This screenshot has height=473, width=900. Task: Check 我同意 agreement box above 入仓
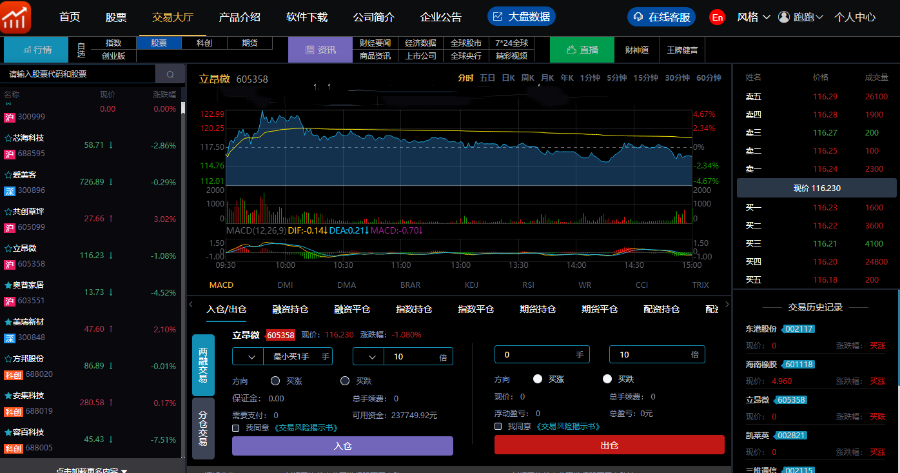[x=235, y=427]
